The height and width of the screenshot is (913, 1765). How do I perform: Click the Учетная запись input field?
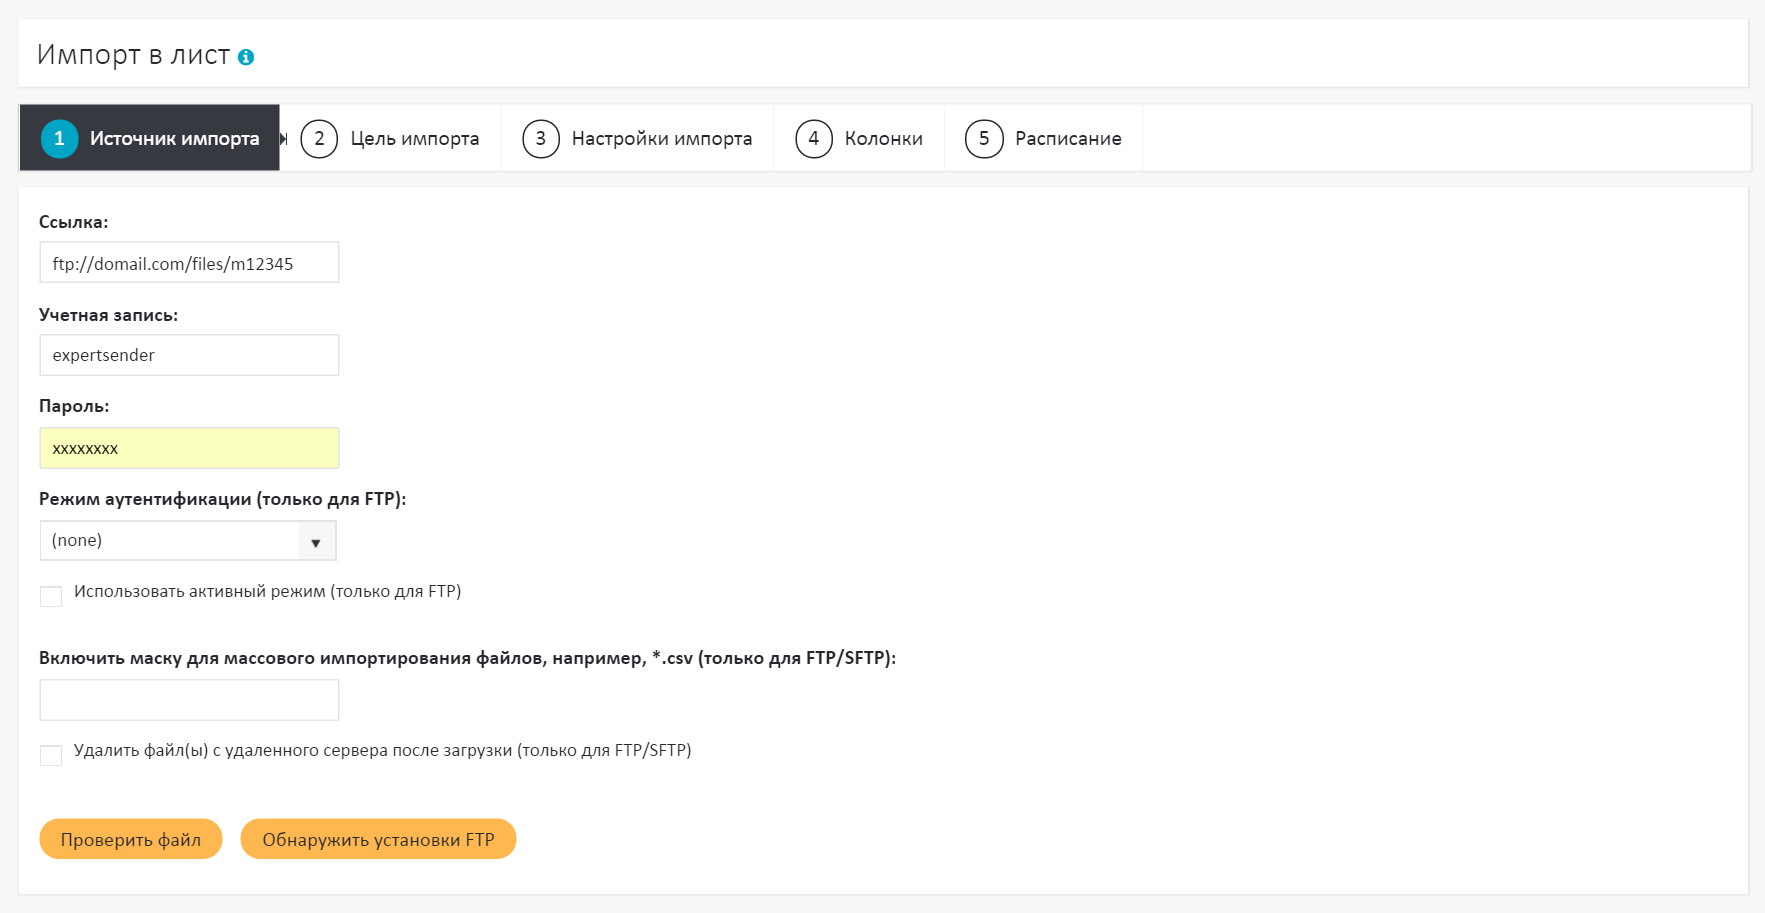(x=189, y=355)
